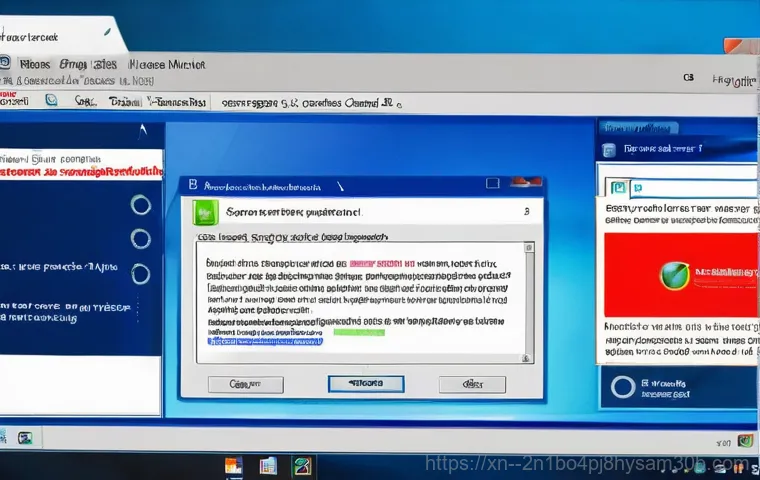Viewport: 760px width, 480px height.
Task: Open the orange app icon in the taskbar
Action: 234,465
